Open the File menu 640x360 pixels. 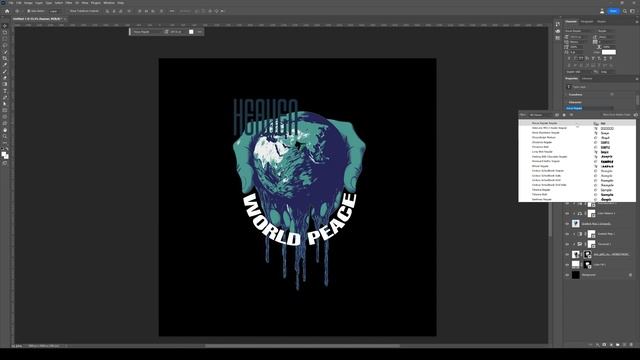pos(11,3)
